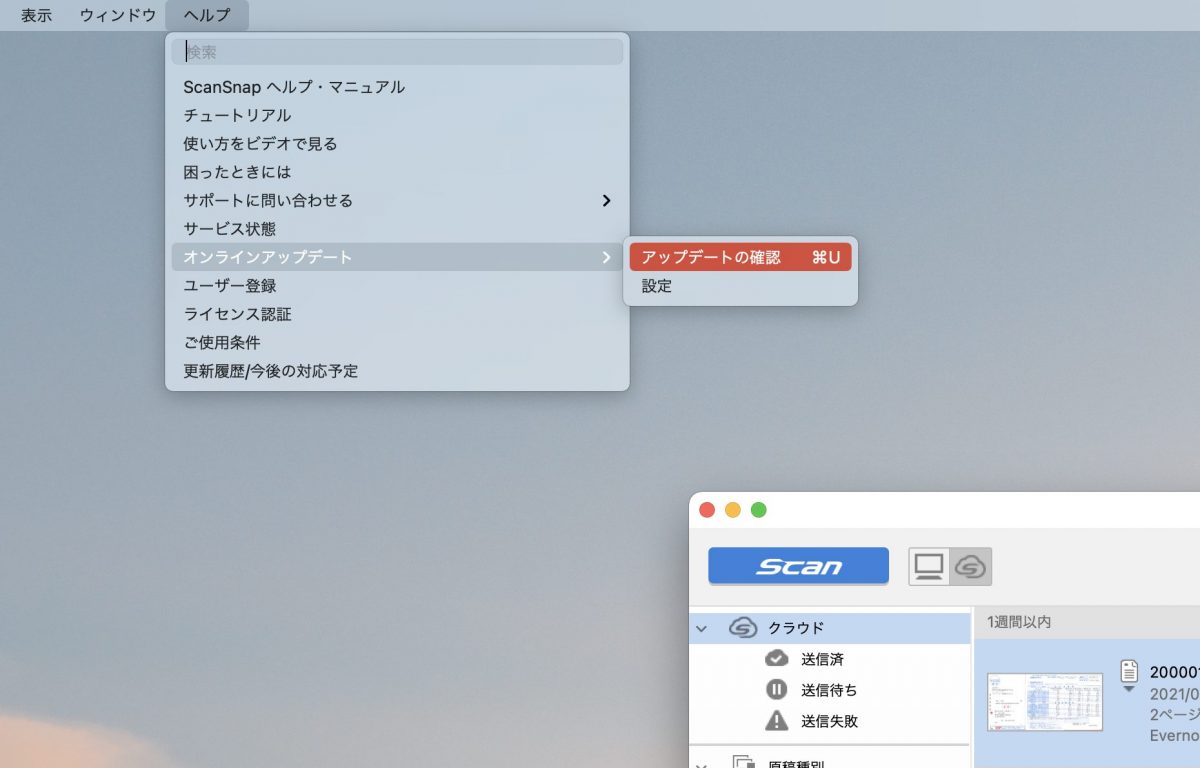The width and height of the screenshot is (1200, 768).
Task: Expand the サポートに問い合わせる submenu arrow
Action: pyautogui.click(x=606, y=201)
